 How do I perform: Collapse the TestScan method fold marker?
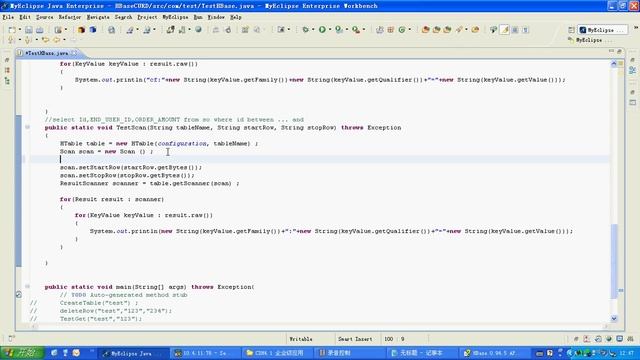[x=27, y=127]
